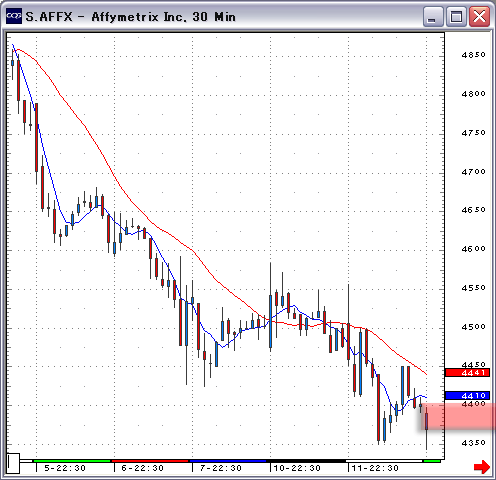This screenshot has width=496, height=480.
Task: Click the blue session bar above 7-22:30
Action: [x=228, y=461]
